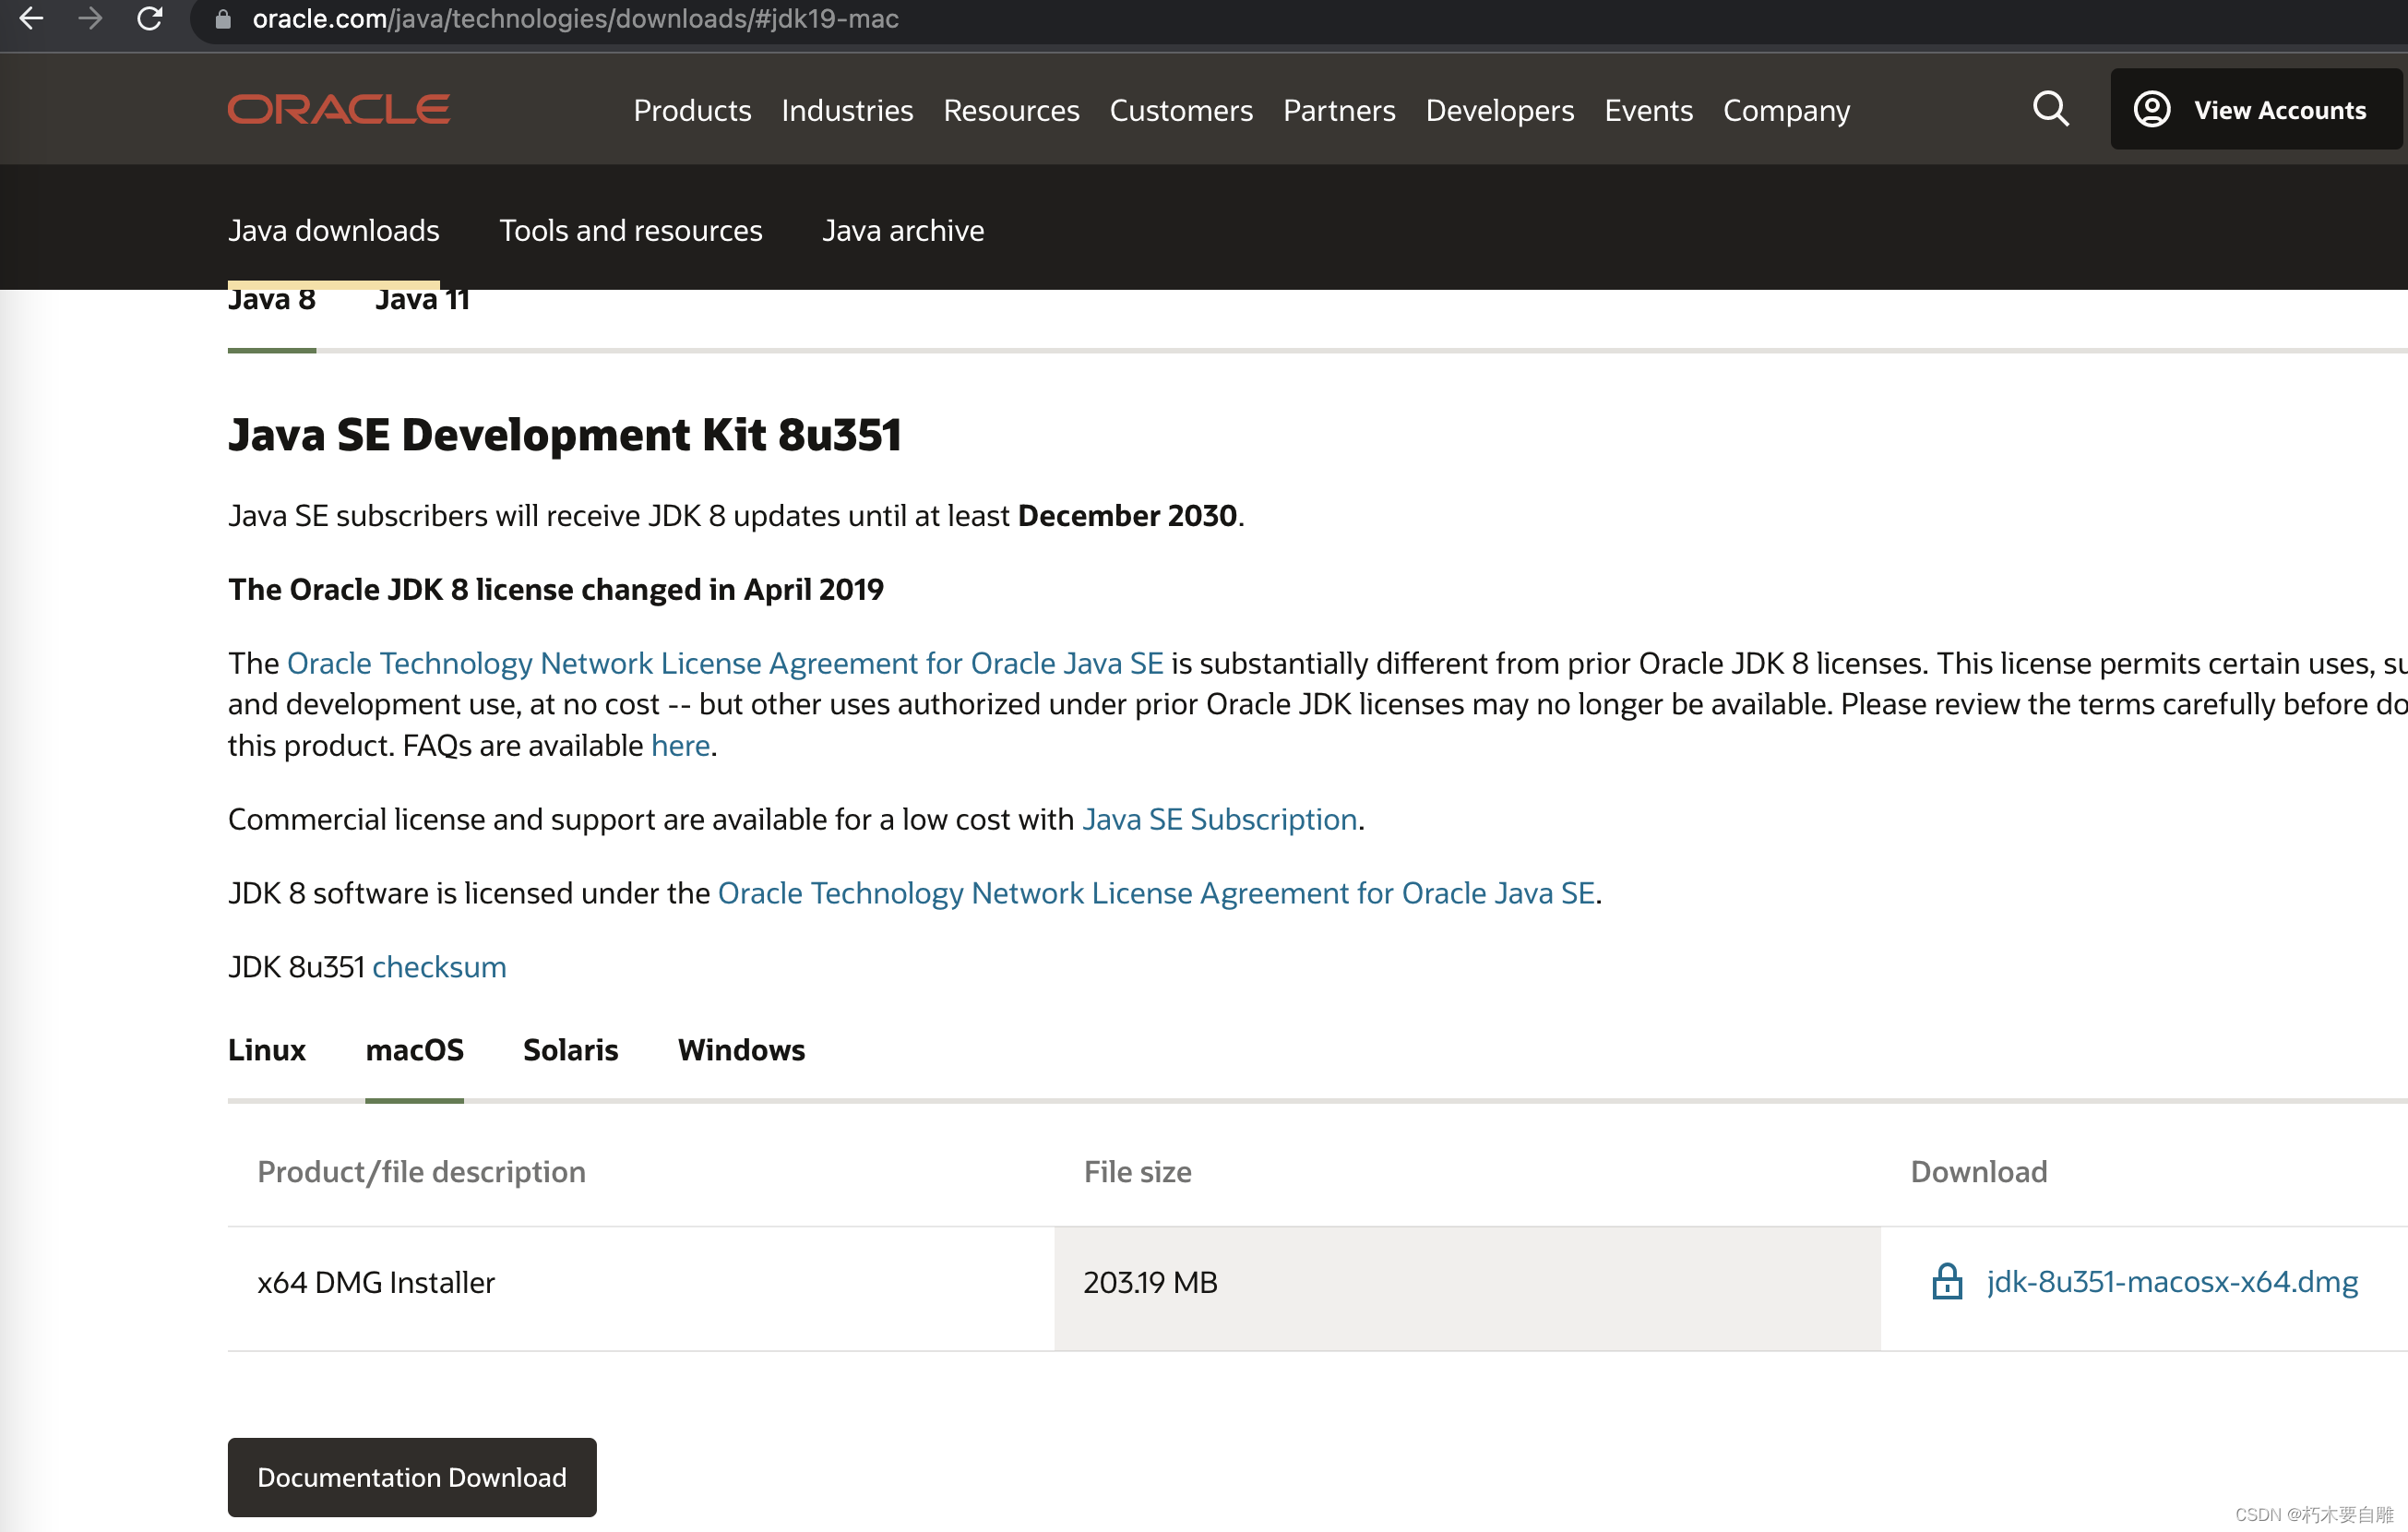The image size is (2408, 1532).
Task: Click the bold 'December 2030' text
Action: coord(1127,516)
